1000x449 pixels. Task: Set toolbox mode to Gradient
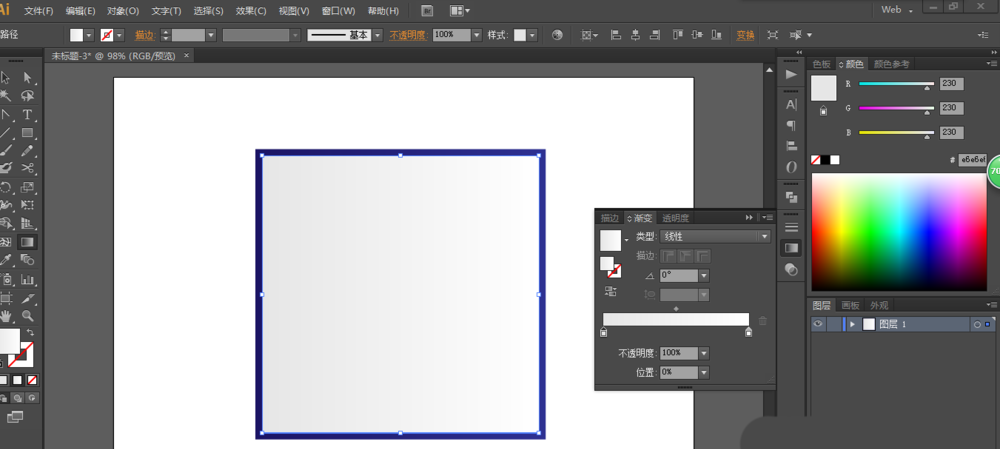[x=17, y=380]
